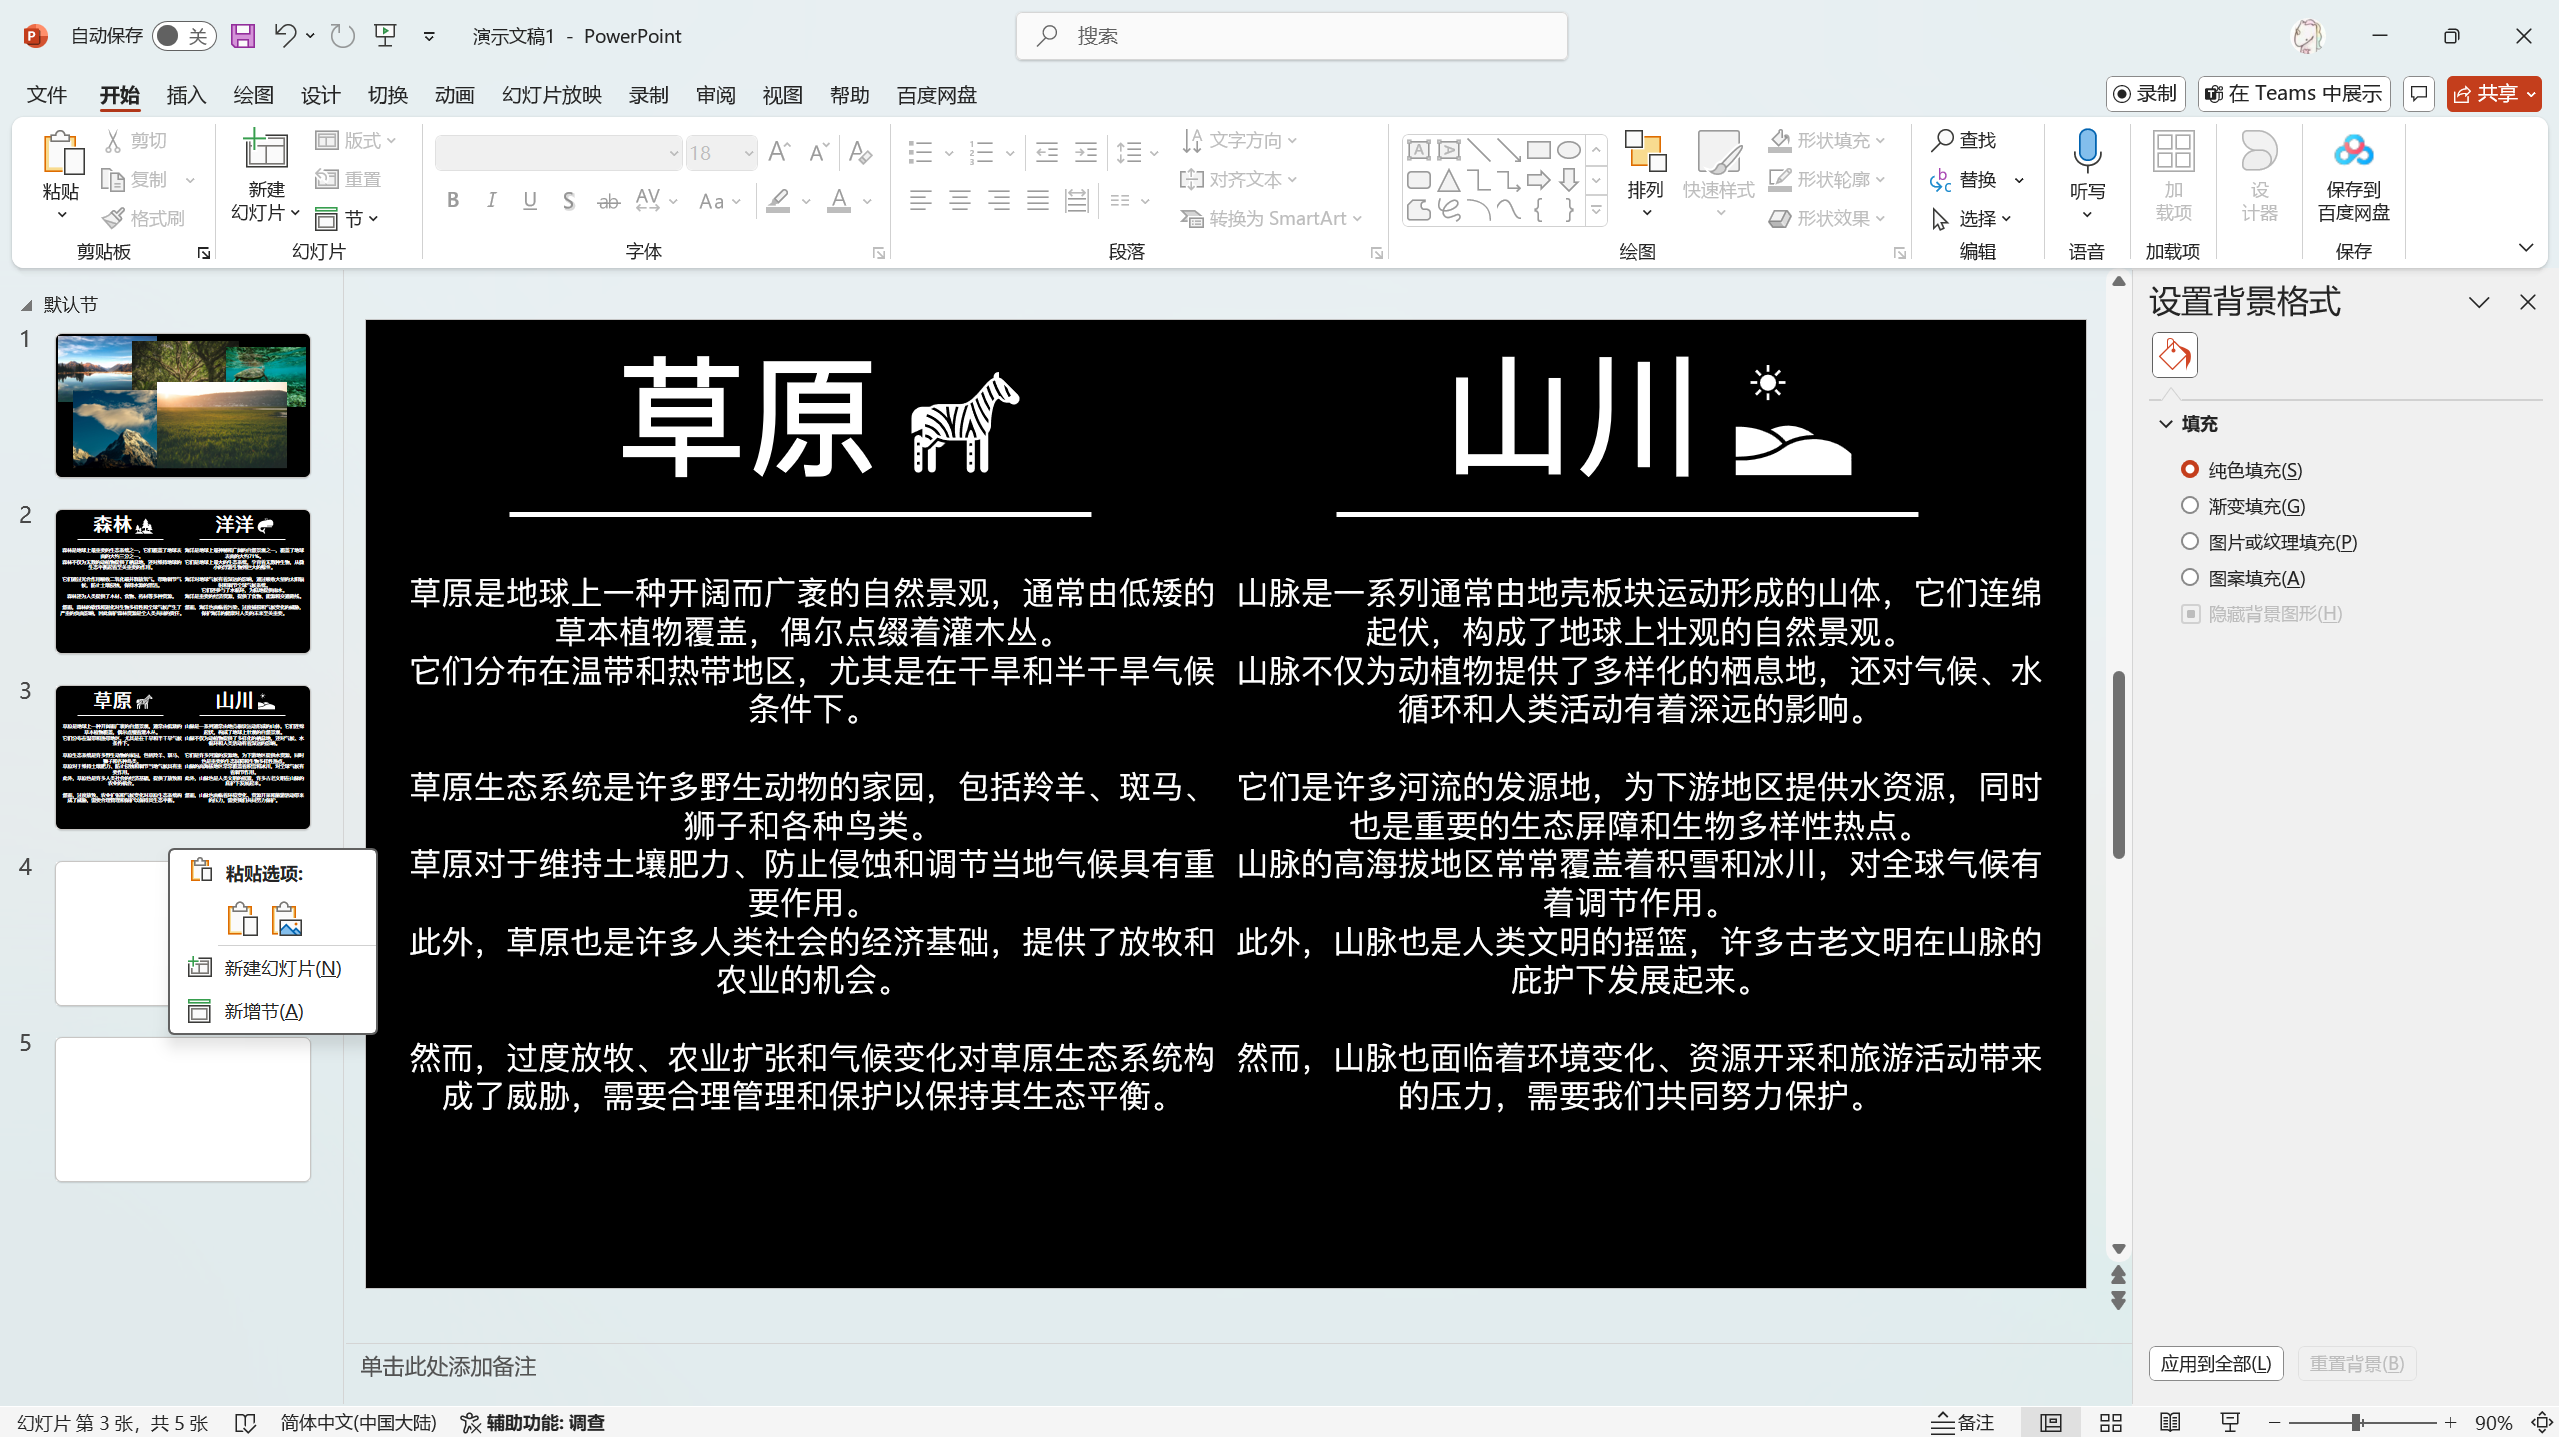
Task: Start slideshow from beginning icon in title bar
Action: point(385,36)
